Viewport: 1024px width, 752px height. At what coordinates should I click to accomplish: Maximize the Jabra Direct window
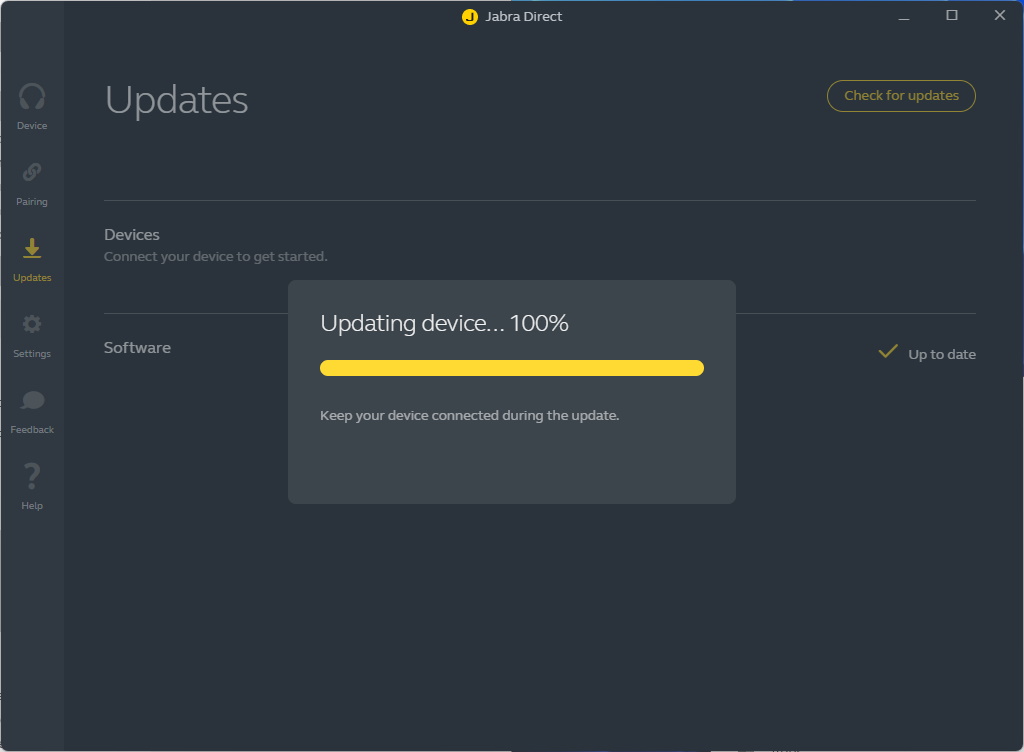click(952, 15)
